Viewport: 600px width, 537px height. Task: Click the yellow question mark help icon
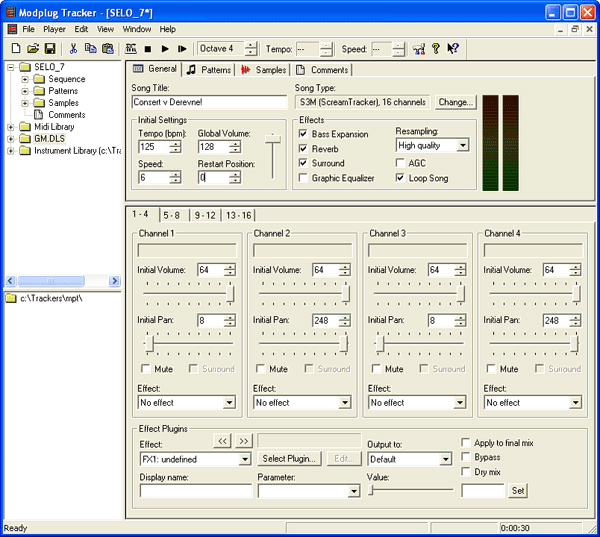[x=436, y=48]
